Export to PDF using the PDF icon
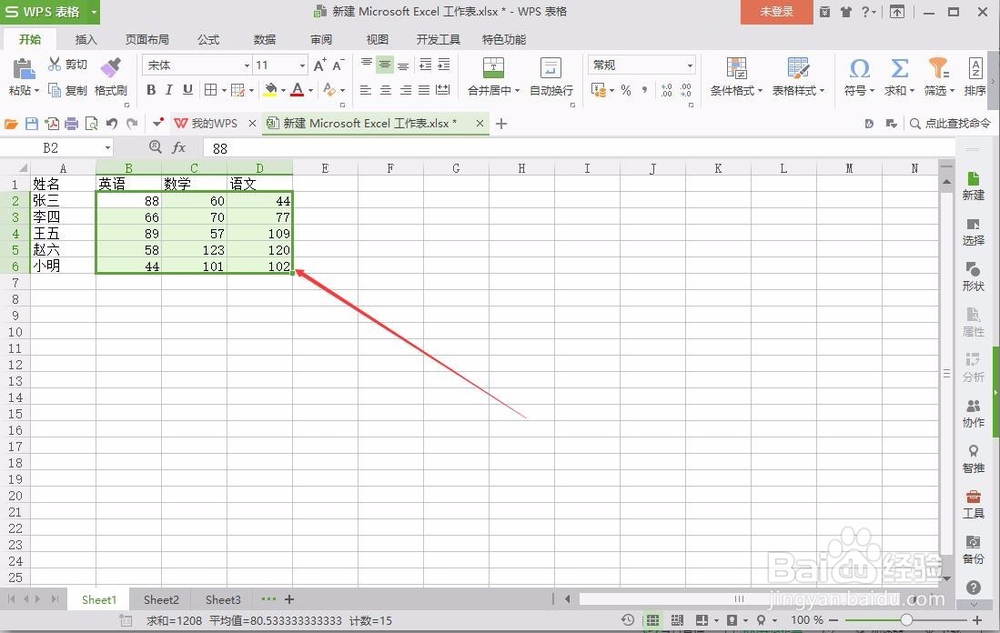 (x=52, y=124)
